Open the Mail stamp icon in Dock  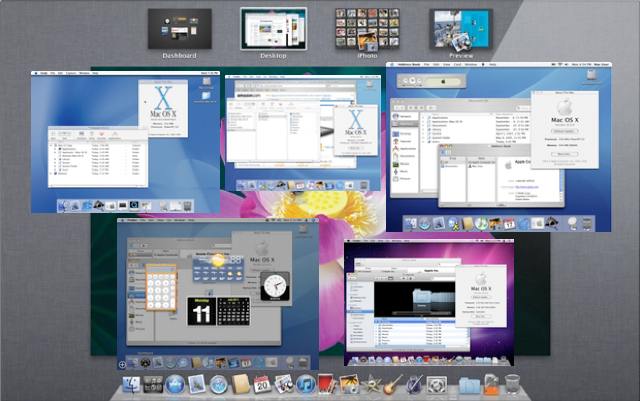tap(197, 385)
